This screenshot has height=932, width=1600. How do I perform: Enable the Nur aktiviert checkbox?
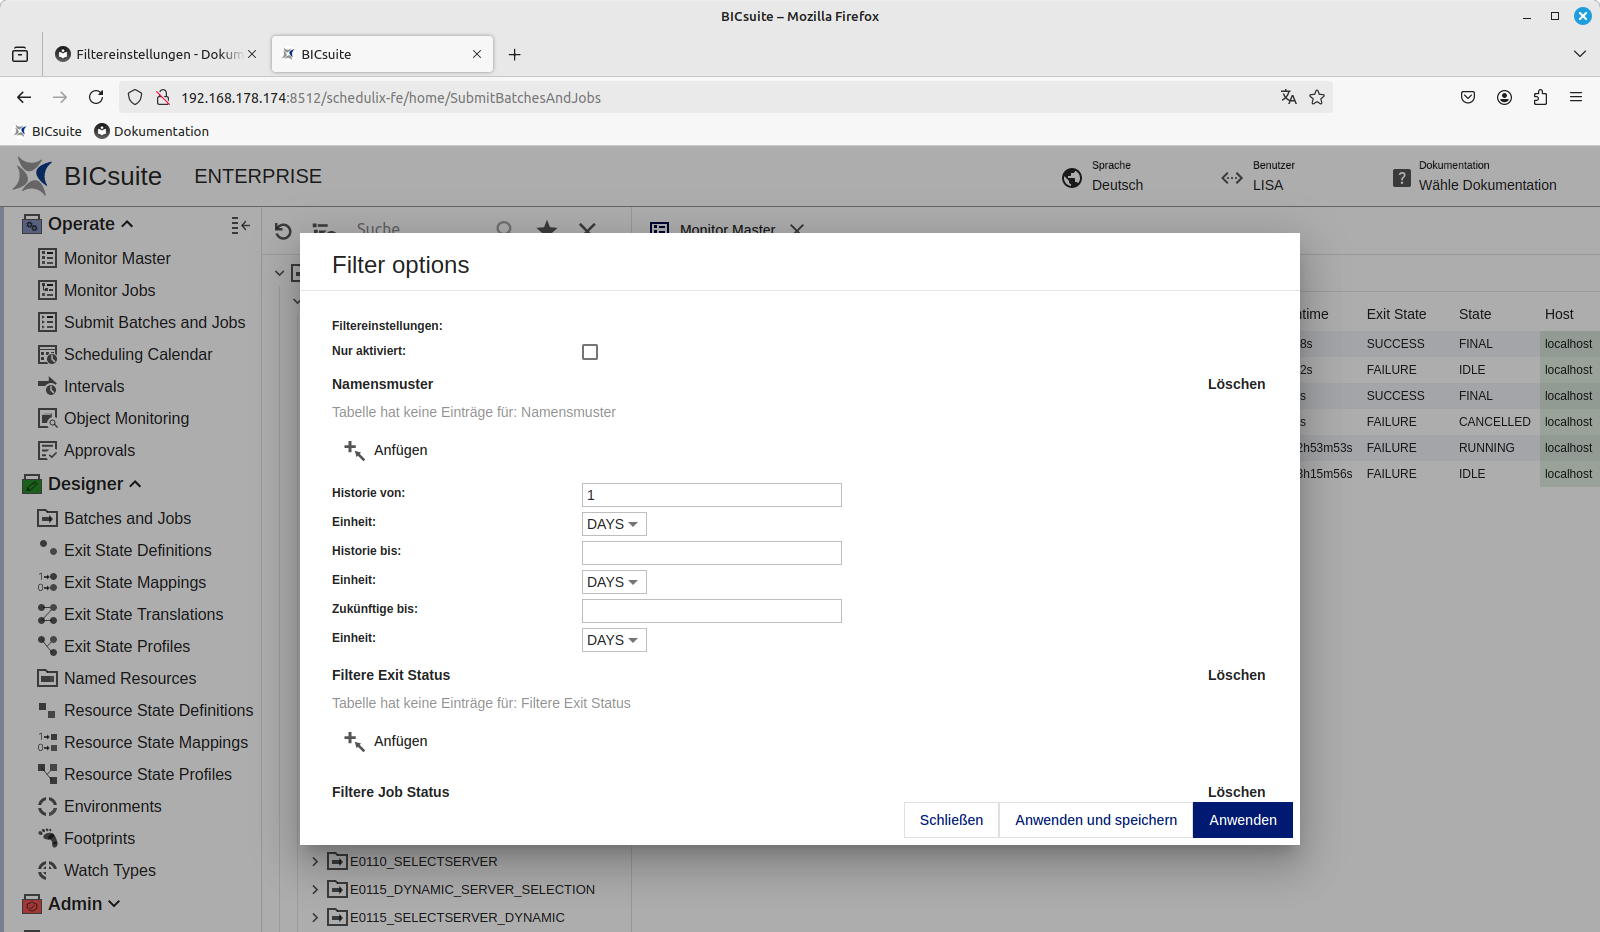(590, 352)
